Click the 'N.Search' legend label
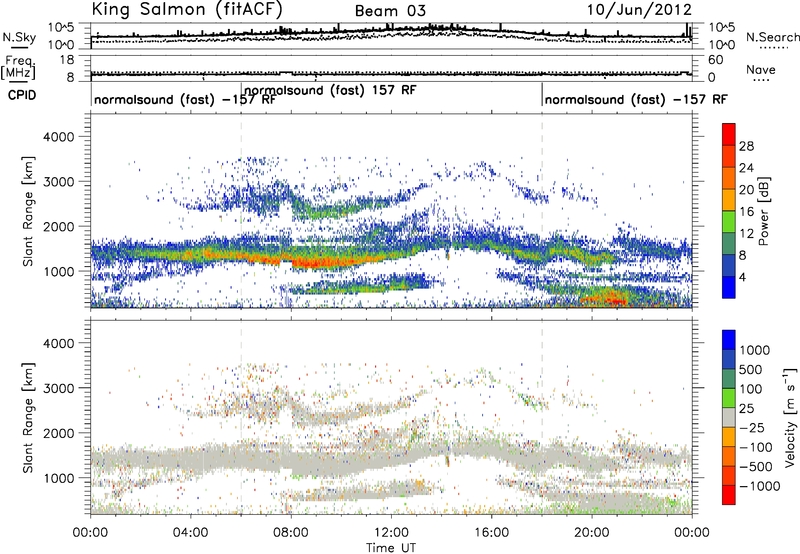 (x=772, y=37)
